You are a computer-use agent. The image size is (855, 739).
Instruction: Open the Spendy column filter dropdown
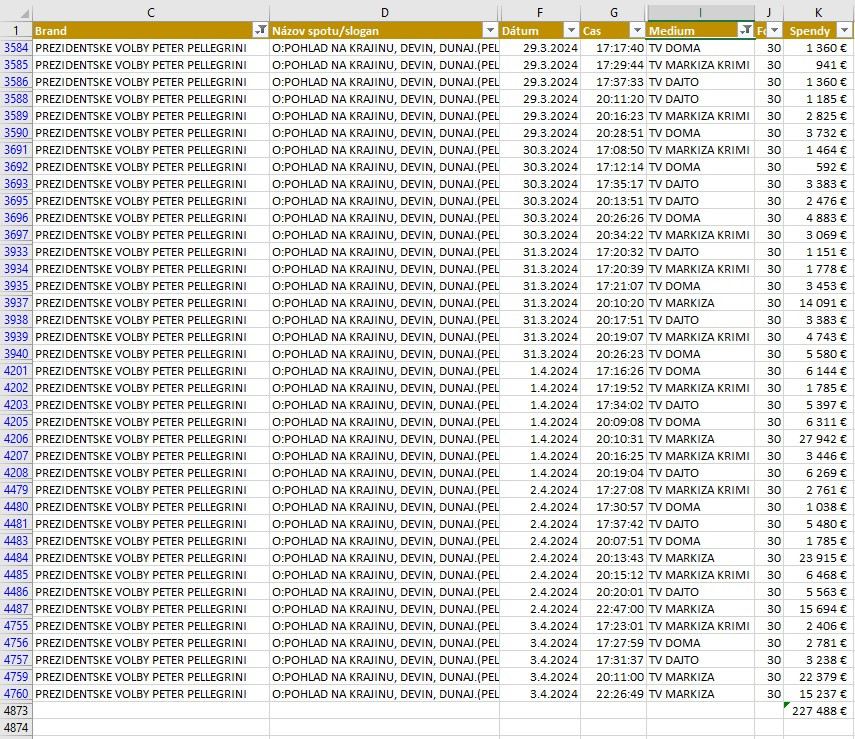click(844, 31)
